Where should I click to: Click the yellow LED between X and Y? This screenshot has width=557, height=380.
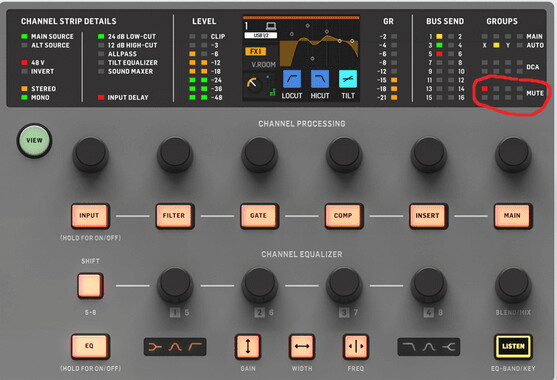(496, 45)
